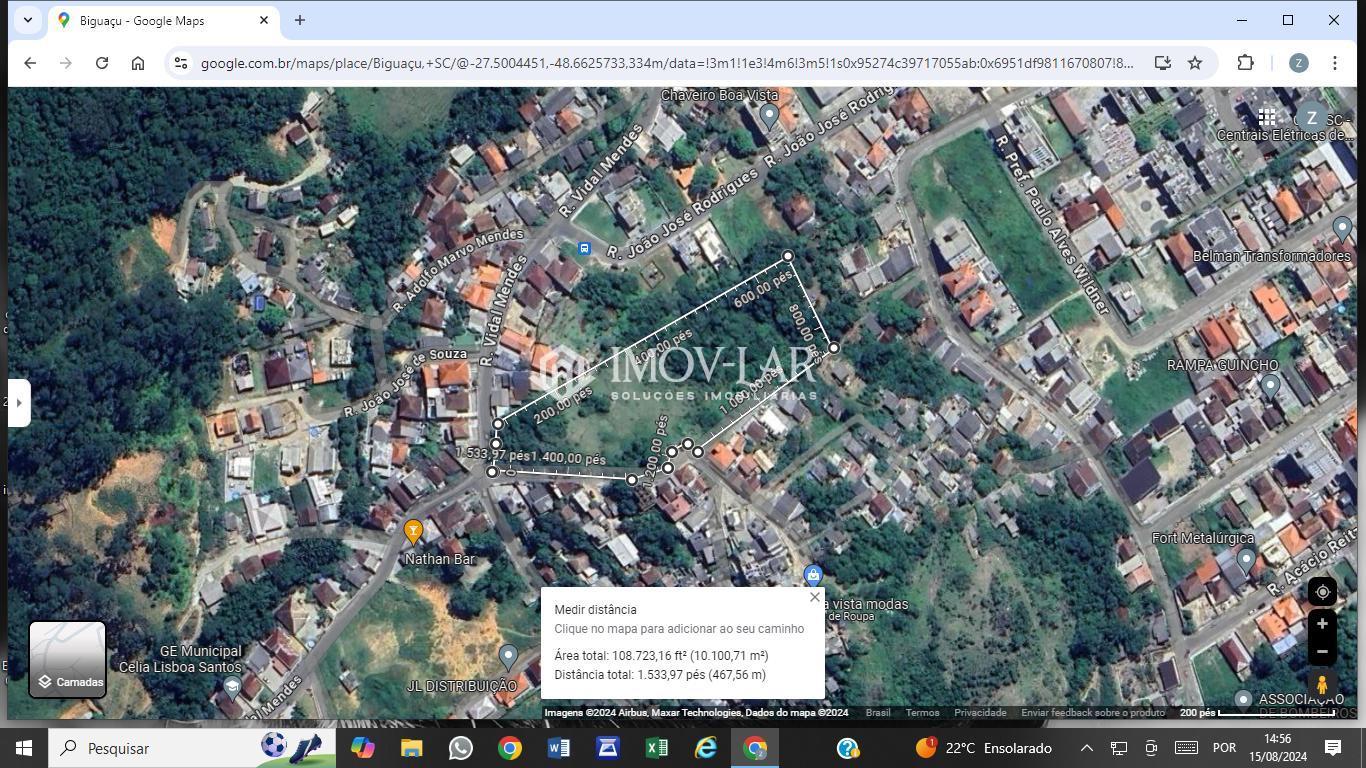Screen dimensions: 1366x768
Task: Click the Nathan Bar map pin
Action: click(x=413, y=532)
